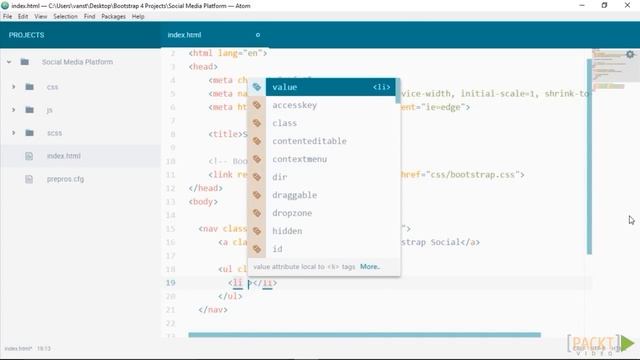Click line number 19 in the gutter
Viewport: 640px width, 360px height.
click(x=170, y=283)
